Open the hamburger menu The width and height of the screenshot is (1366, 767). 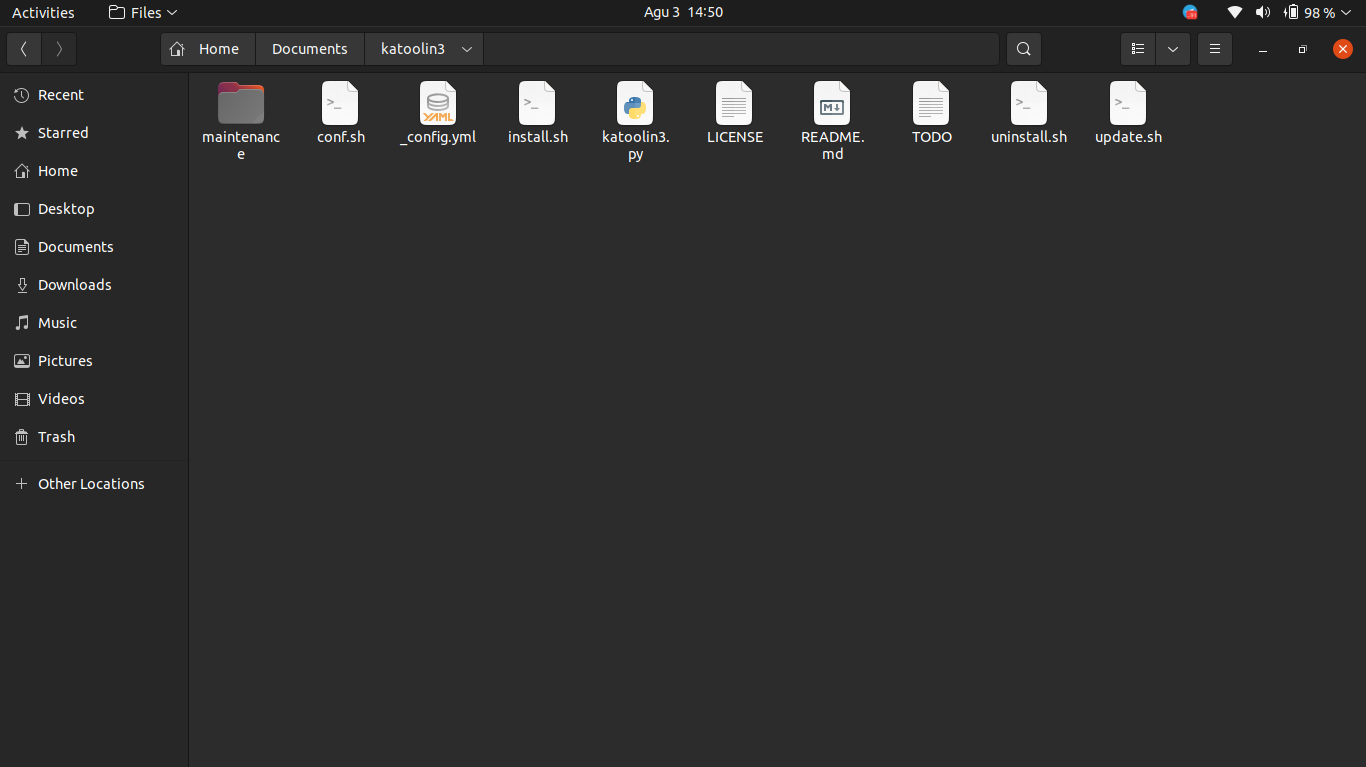[x=1214, y=48]
